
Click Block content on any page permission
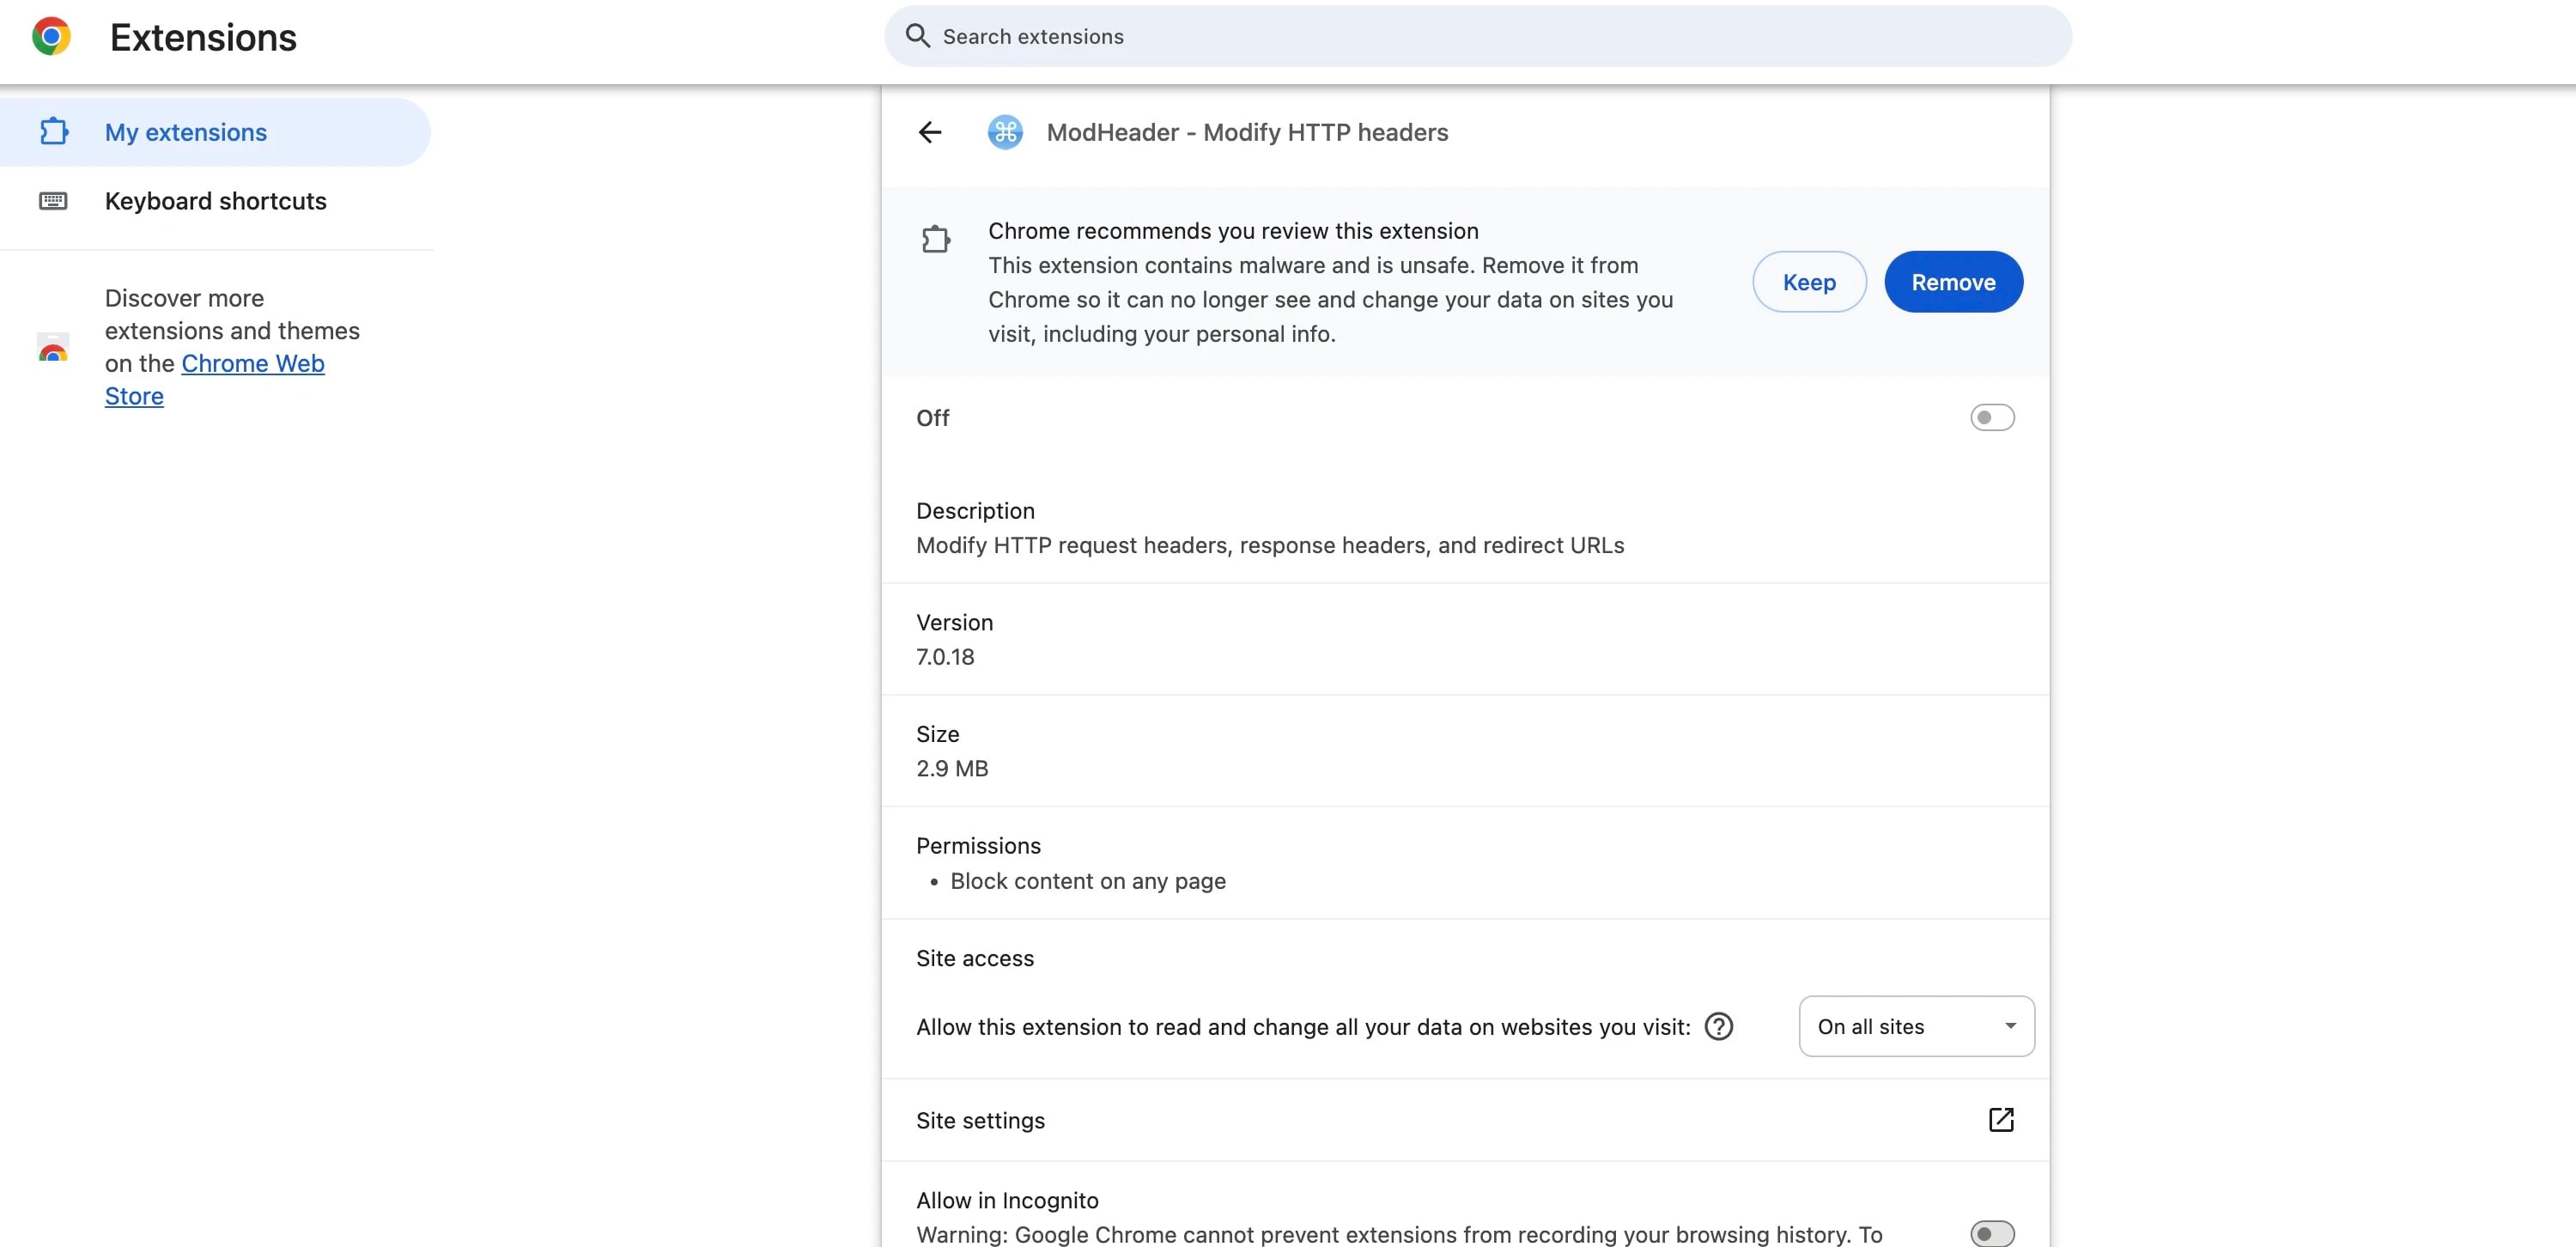click(1087, 881)
